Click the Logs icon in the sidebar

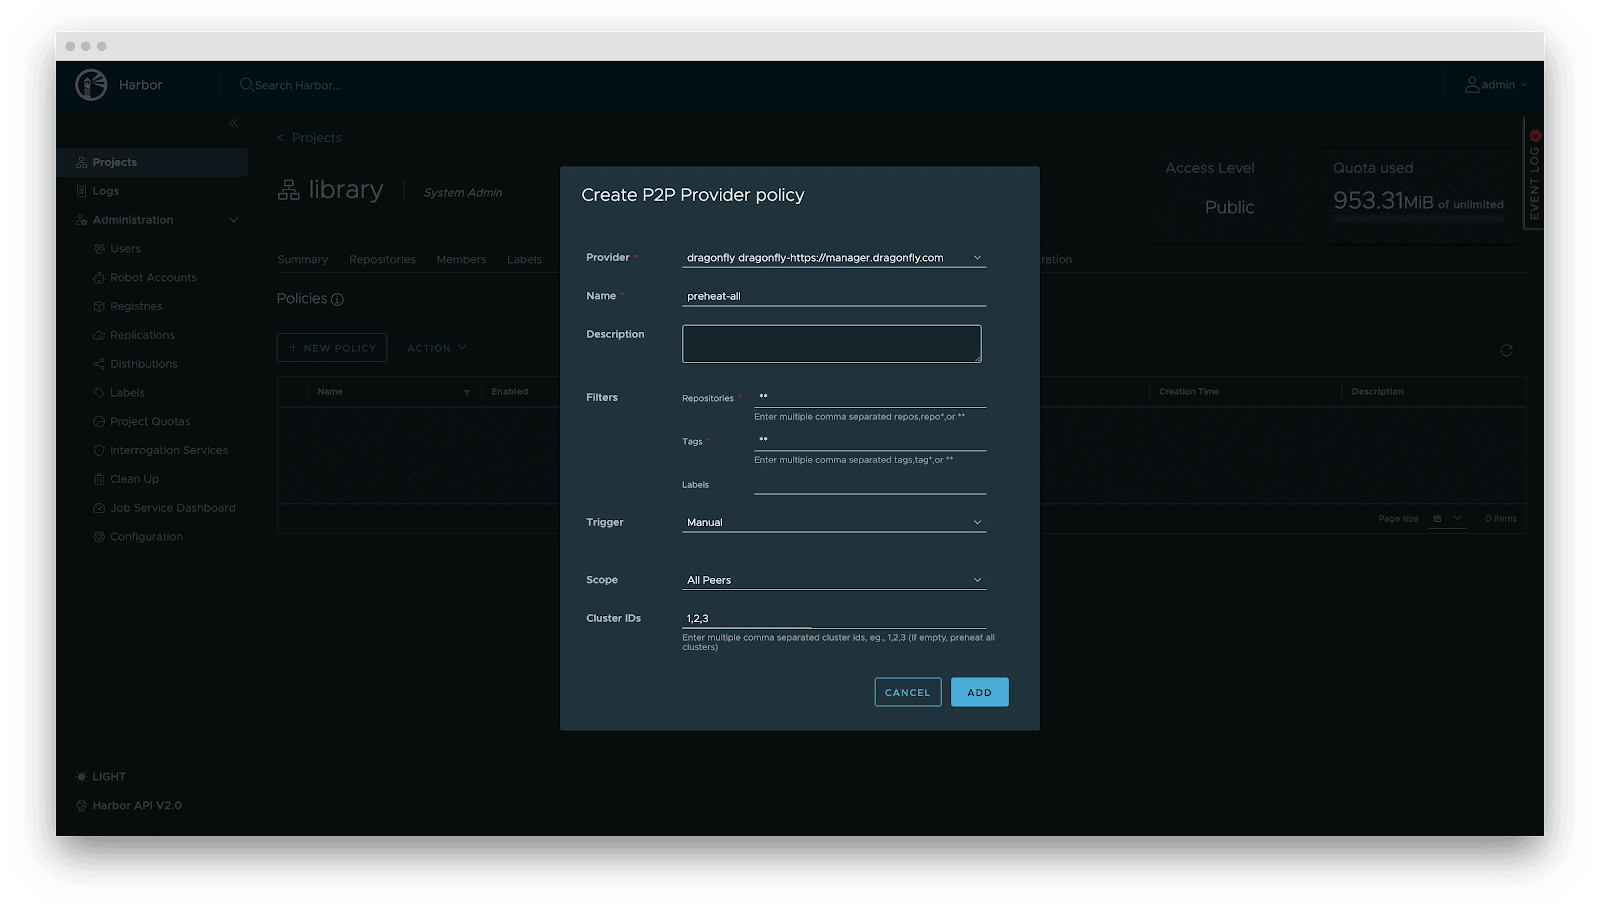click(x=83, y=190)
